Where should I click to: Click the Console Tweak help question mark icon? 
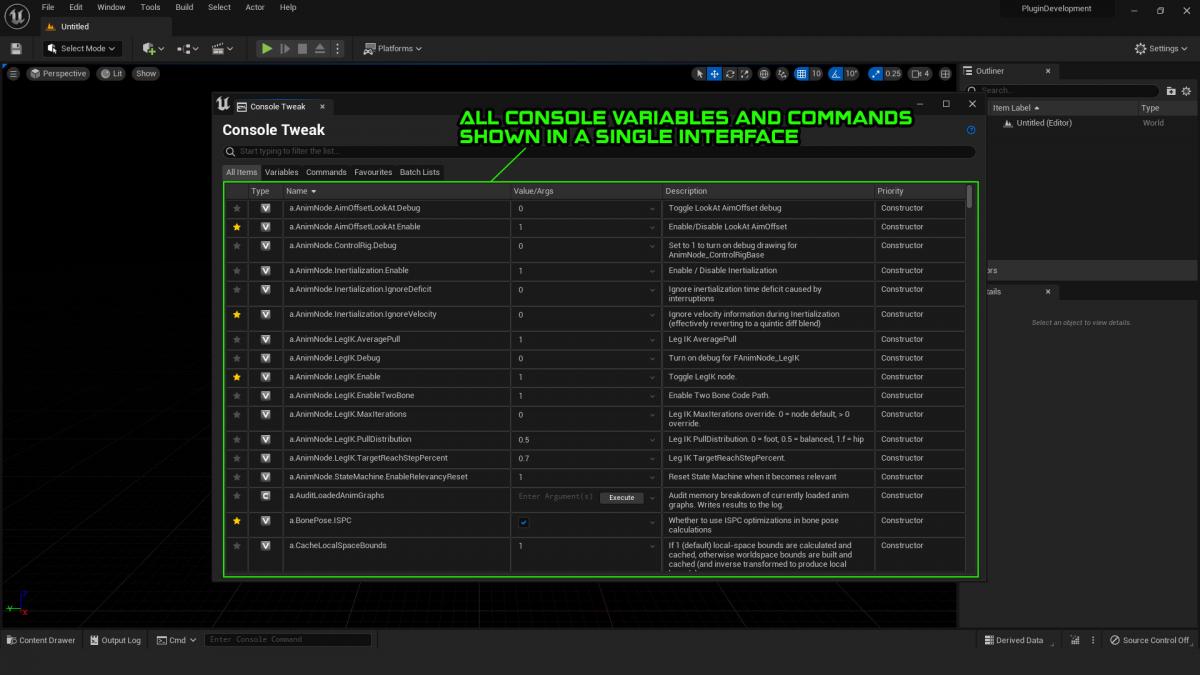[971, 130]
